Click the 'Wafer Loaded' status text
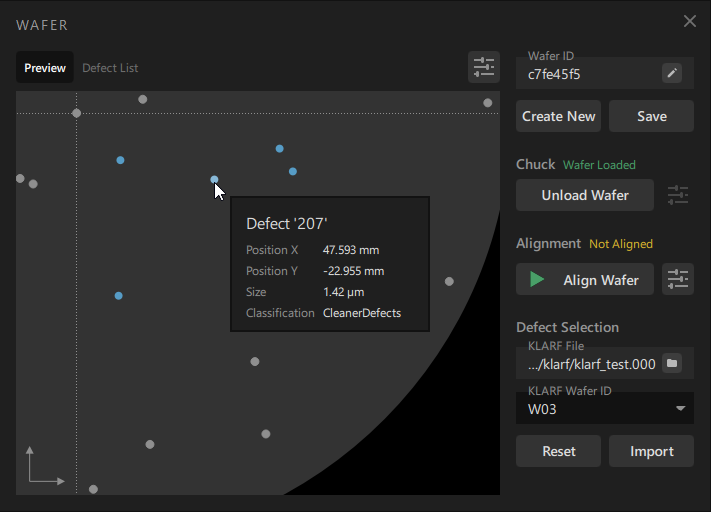This screenshot has width=711, height=512. point(599,165)
